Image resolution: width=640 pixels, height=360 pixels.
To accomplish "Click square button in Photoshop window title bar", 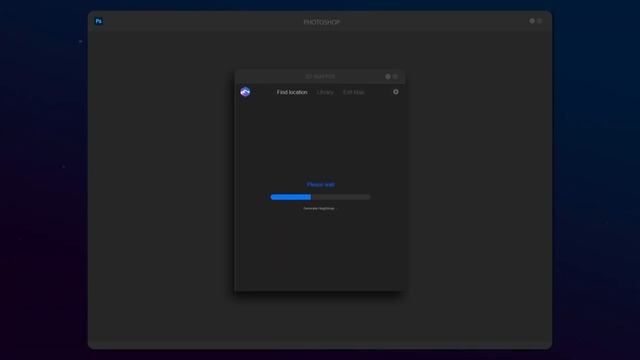I will [x=540, y=21].
